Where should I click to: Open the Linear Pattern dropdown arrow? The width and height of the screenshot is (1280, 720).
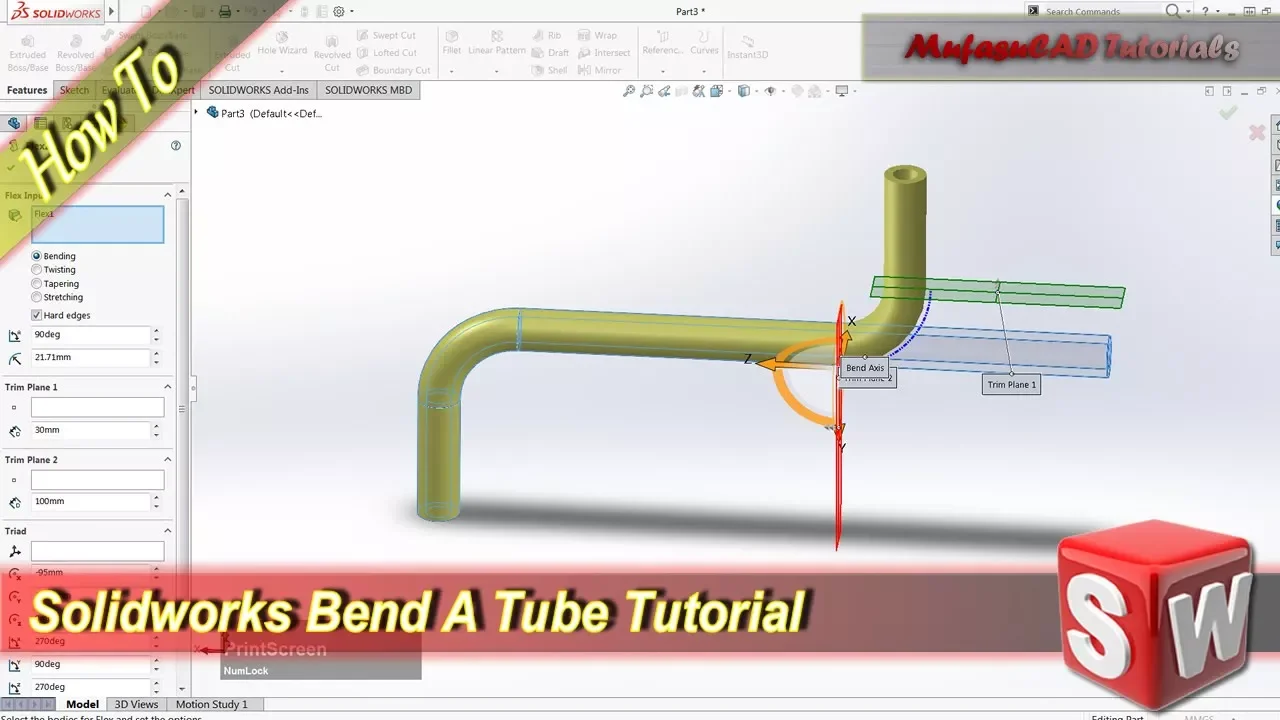(x=496, y=71)
